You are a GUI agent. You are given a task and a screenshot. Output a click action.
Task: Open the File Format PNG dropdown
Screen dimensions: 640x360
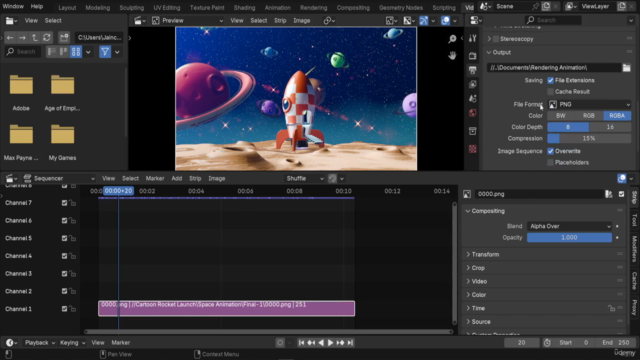point(589,104)
